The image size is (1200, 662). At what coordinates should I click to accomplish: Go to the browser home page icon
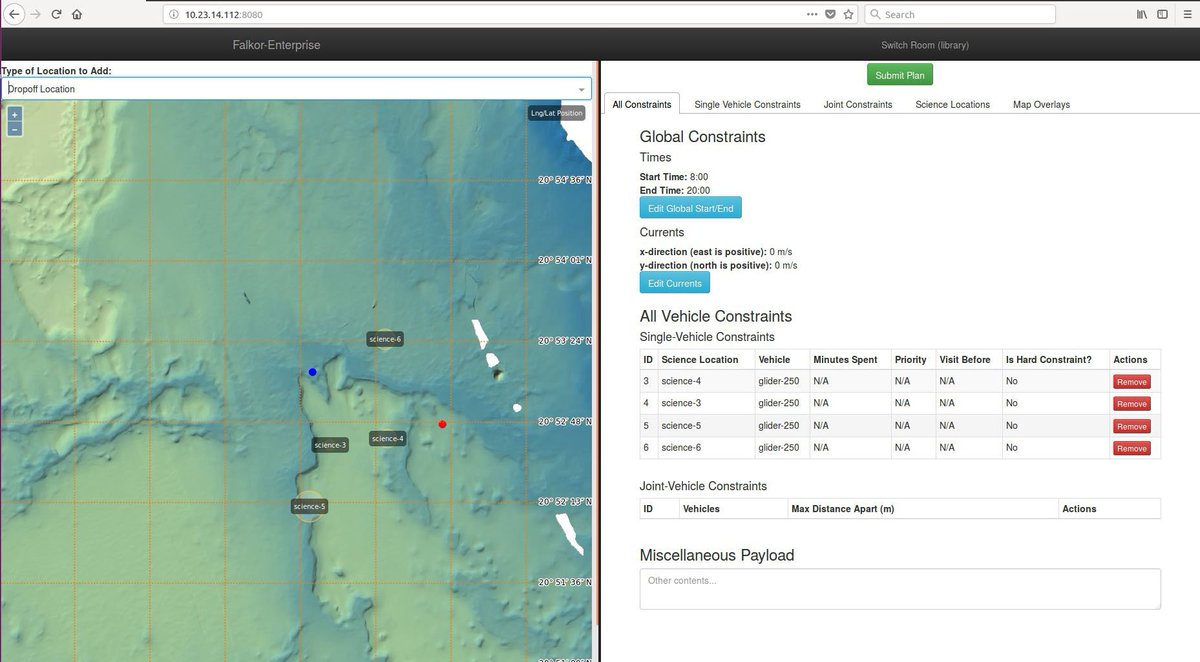tap(77, 14)
